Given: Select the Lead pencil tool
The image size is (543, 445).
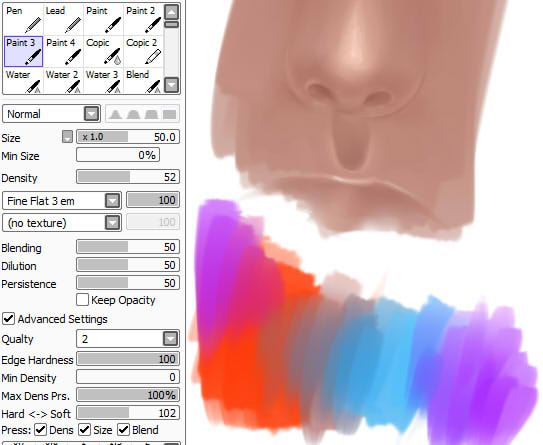Looking at the screenshot, I should pos(63,19).
